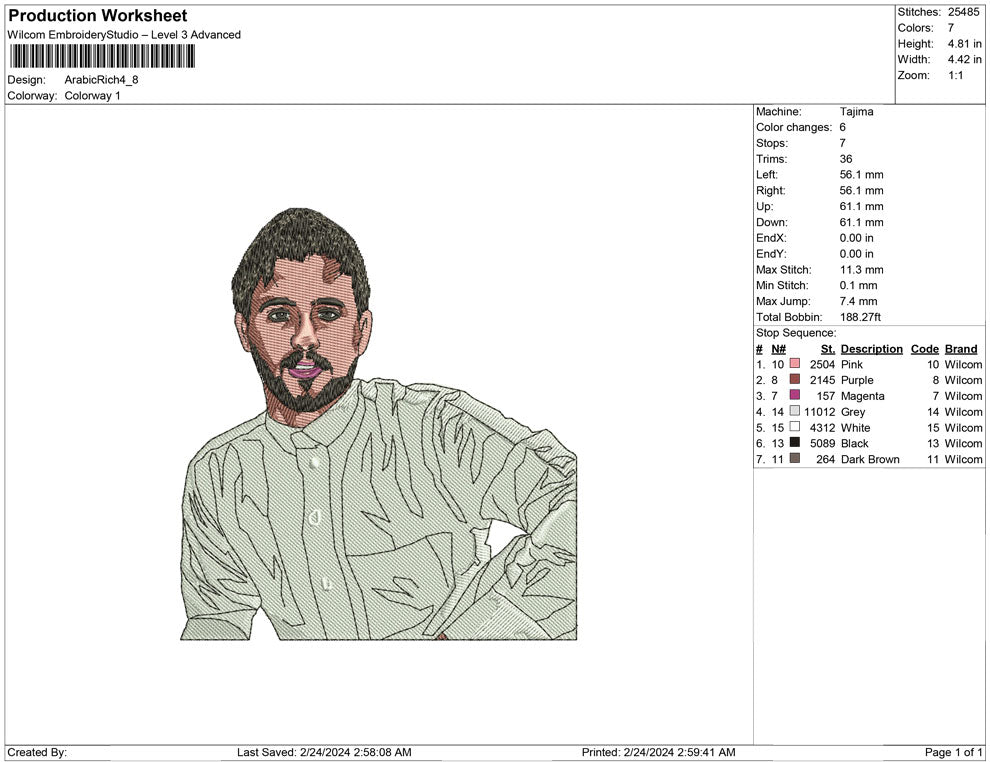Pick the Magenta thread color swatch
990x762 pixels.
tap(795, 396)
